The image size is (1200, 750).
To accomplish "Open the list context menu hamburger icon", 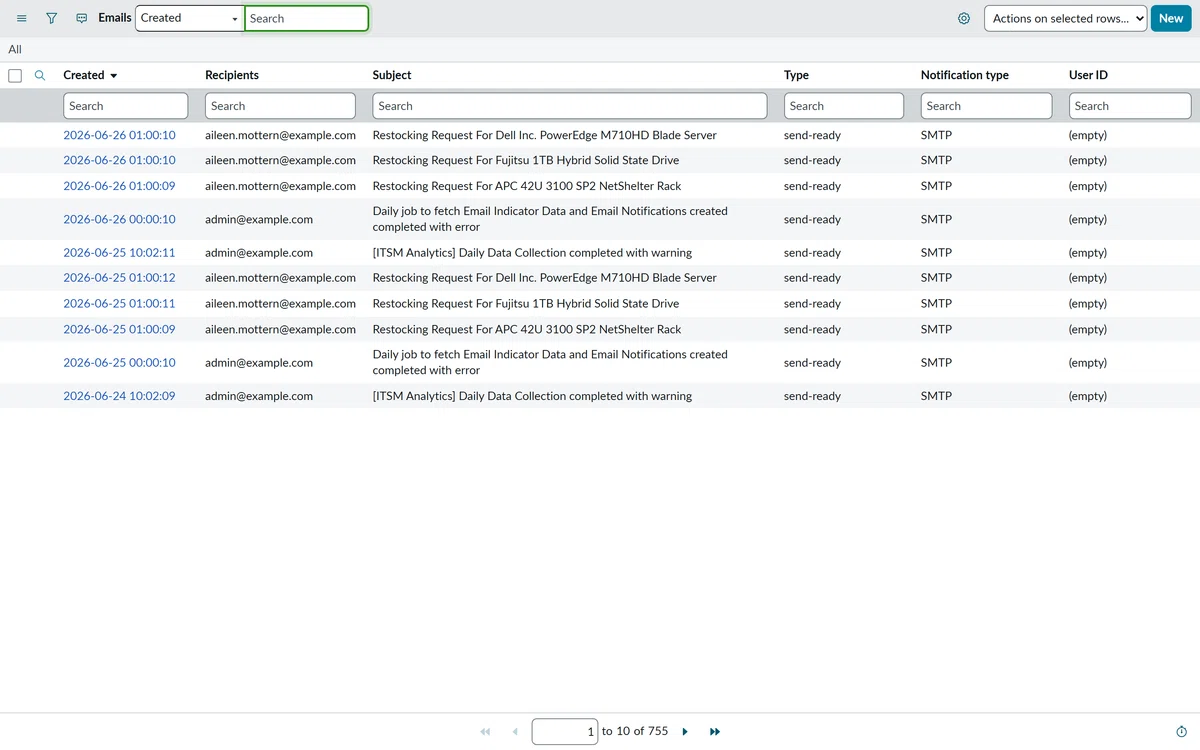I will pos(22,18).
